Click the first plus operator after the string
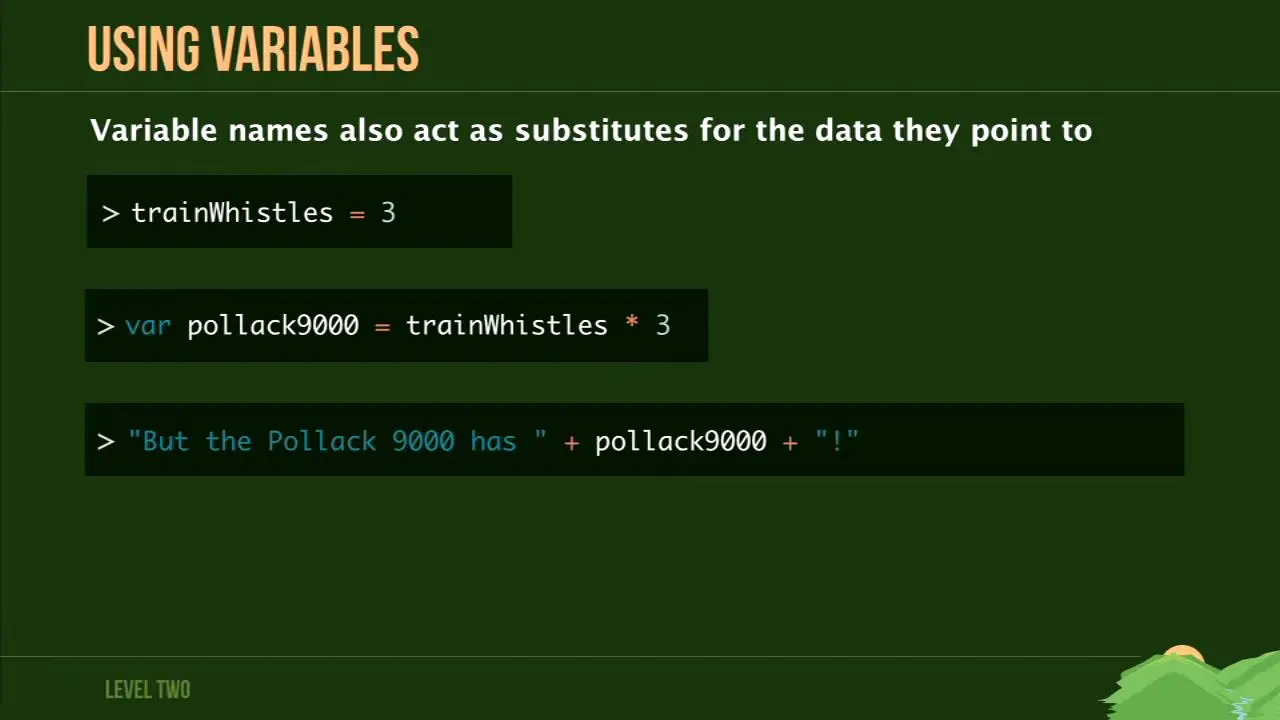 pyautogui.click(x=572, y=442)
